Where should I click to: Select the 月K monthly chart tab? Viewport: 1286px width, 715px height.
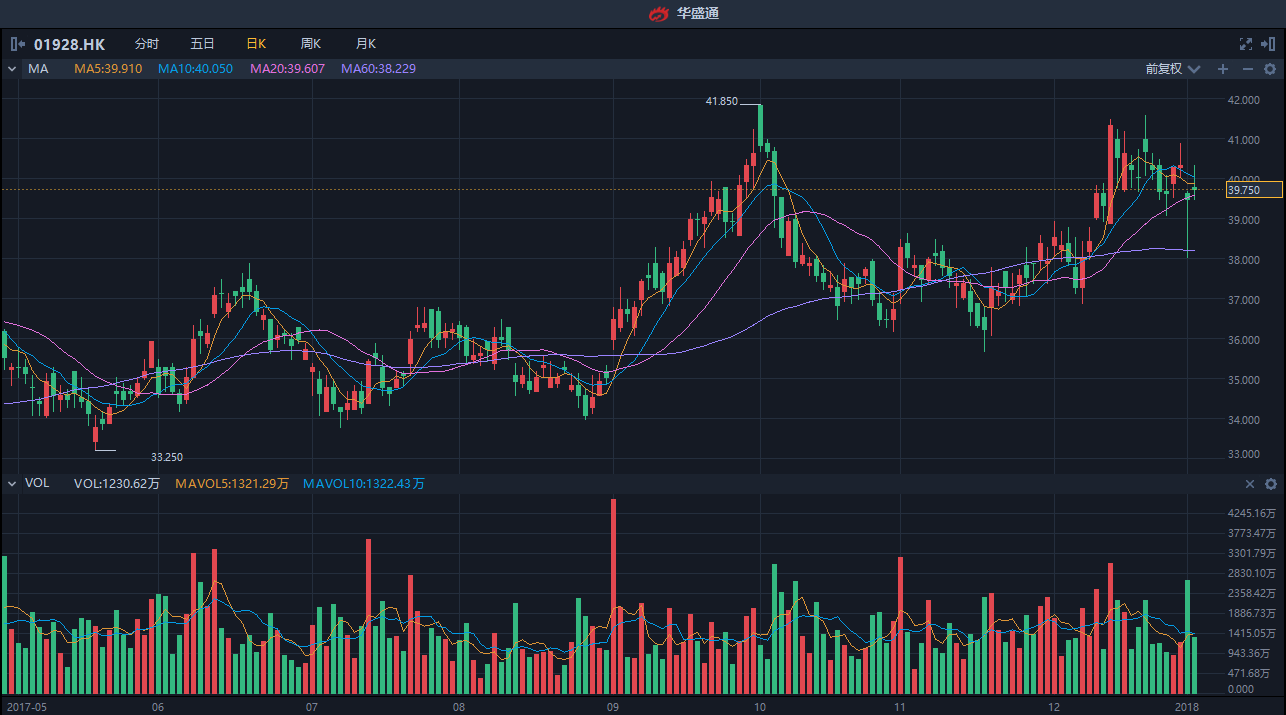point(365,44)
